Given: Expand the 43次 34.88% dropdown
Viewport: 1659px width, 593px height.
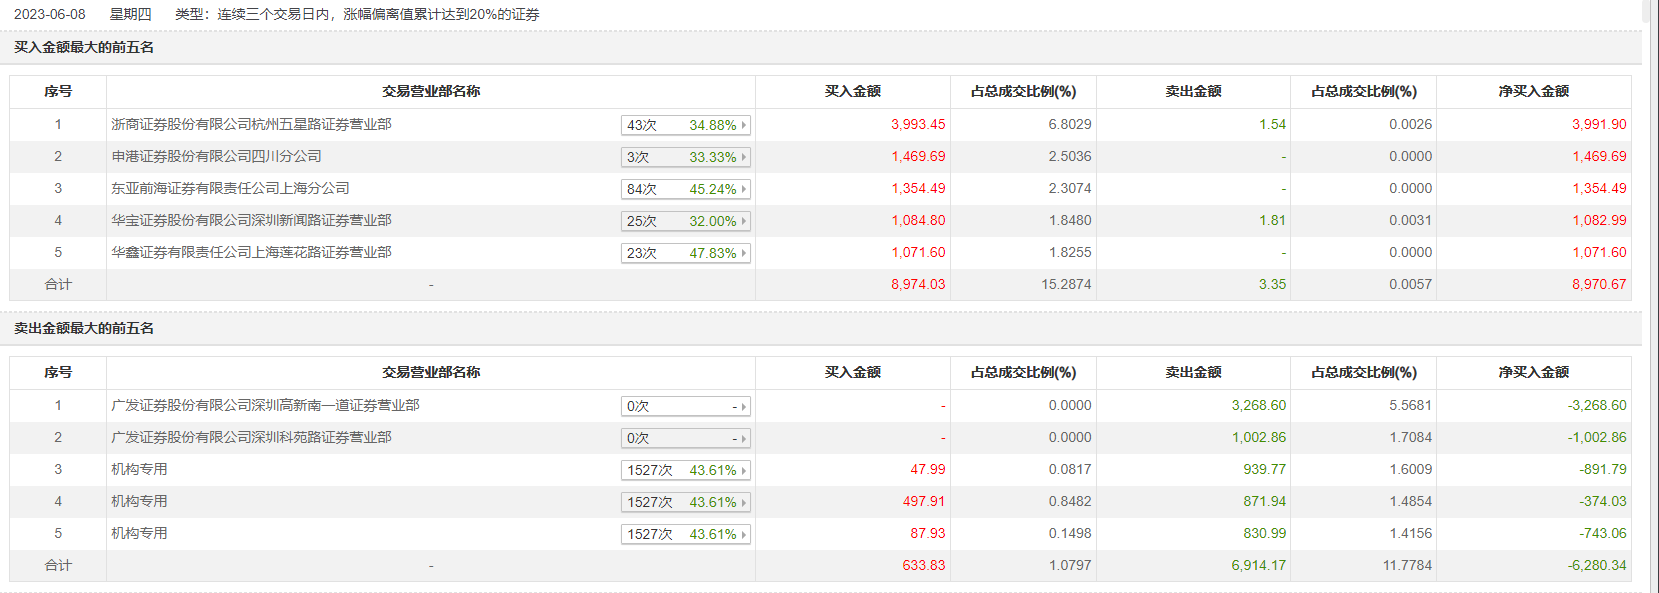Looking at the screenshot, I should tap(744, 125).
